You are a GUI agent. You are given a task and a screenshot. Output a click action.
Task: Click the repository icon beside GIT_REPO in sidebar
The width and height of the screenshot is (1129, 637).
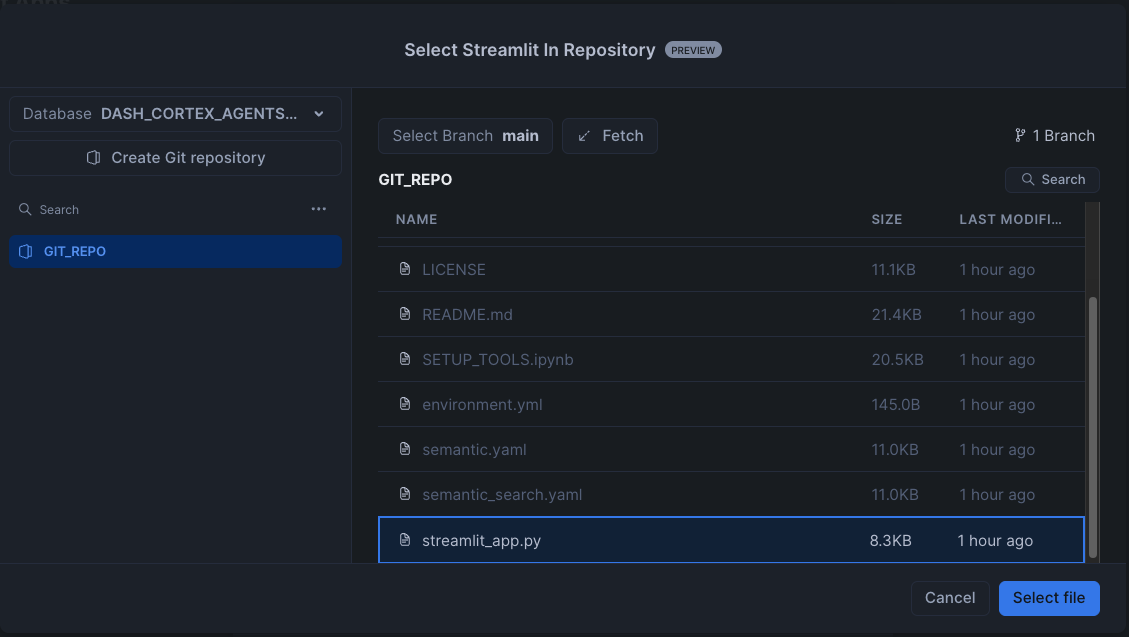point(25,251)
